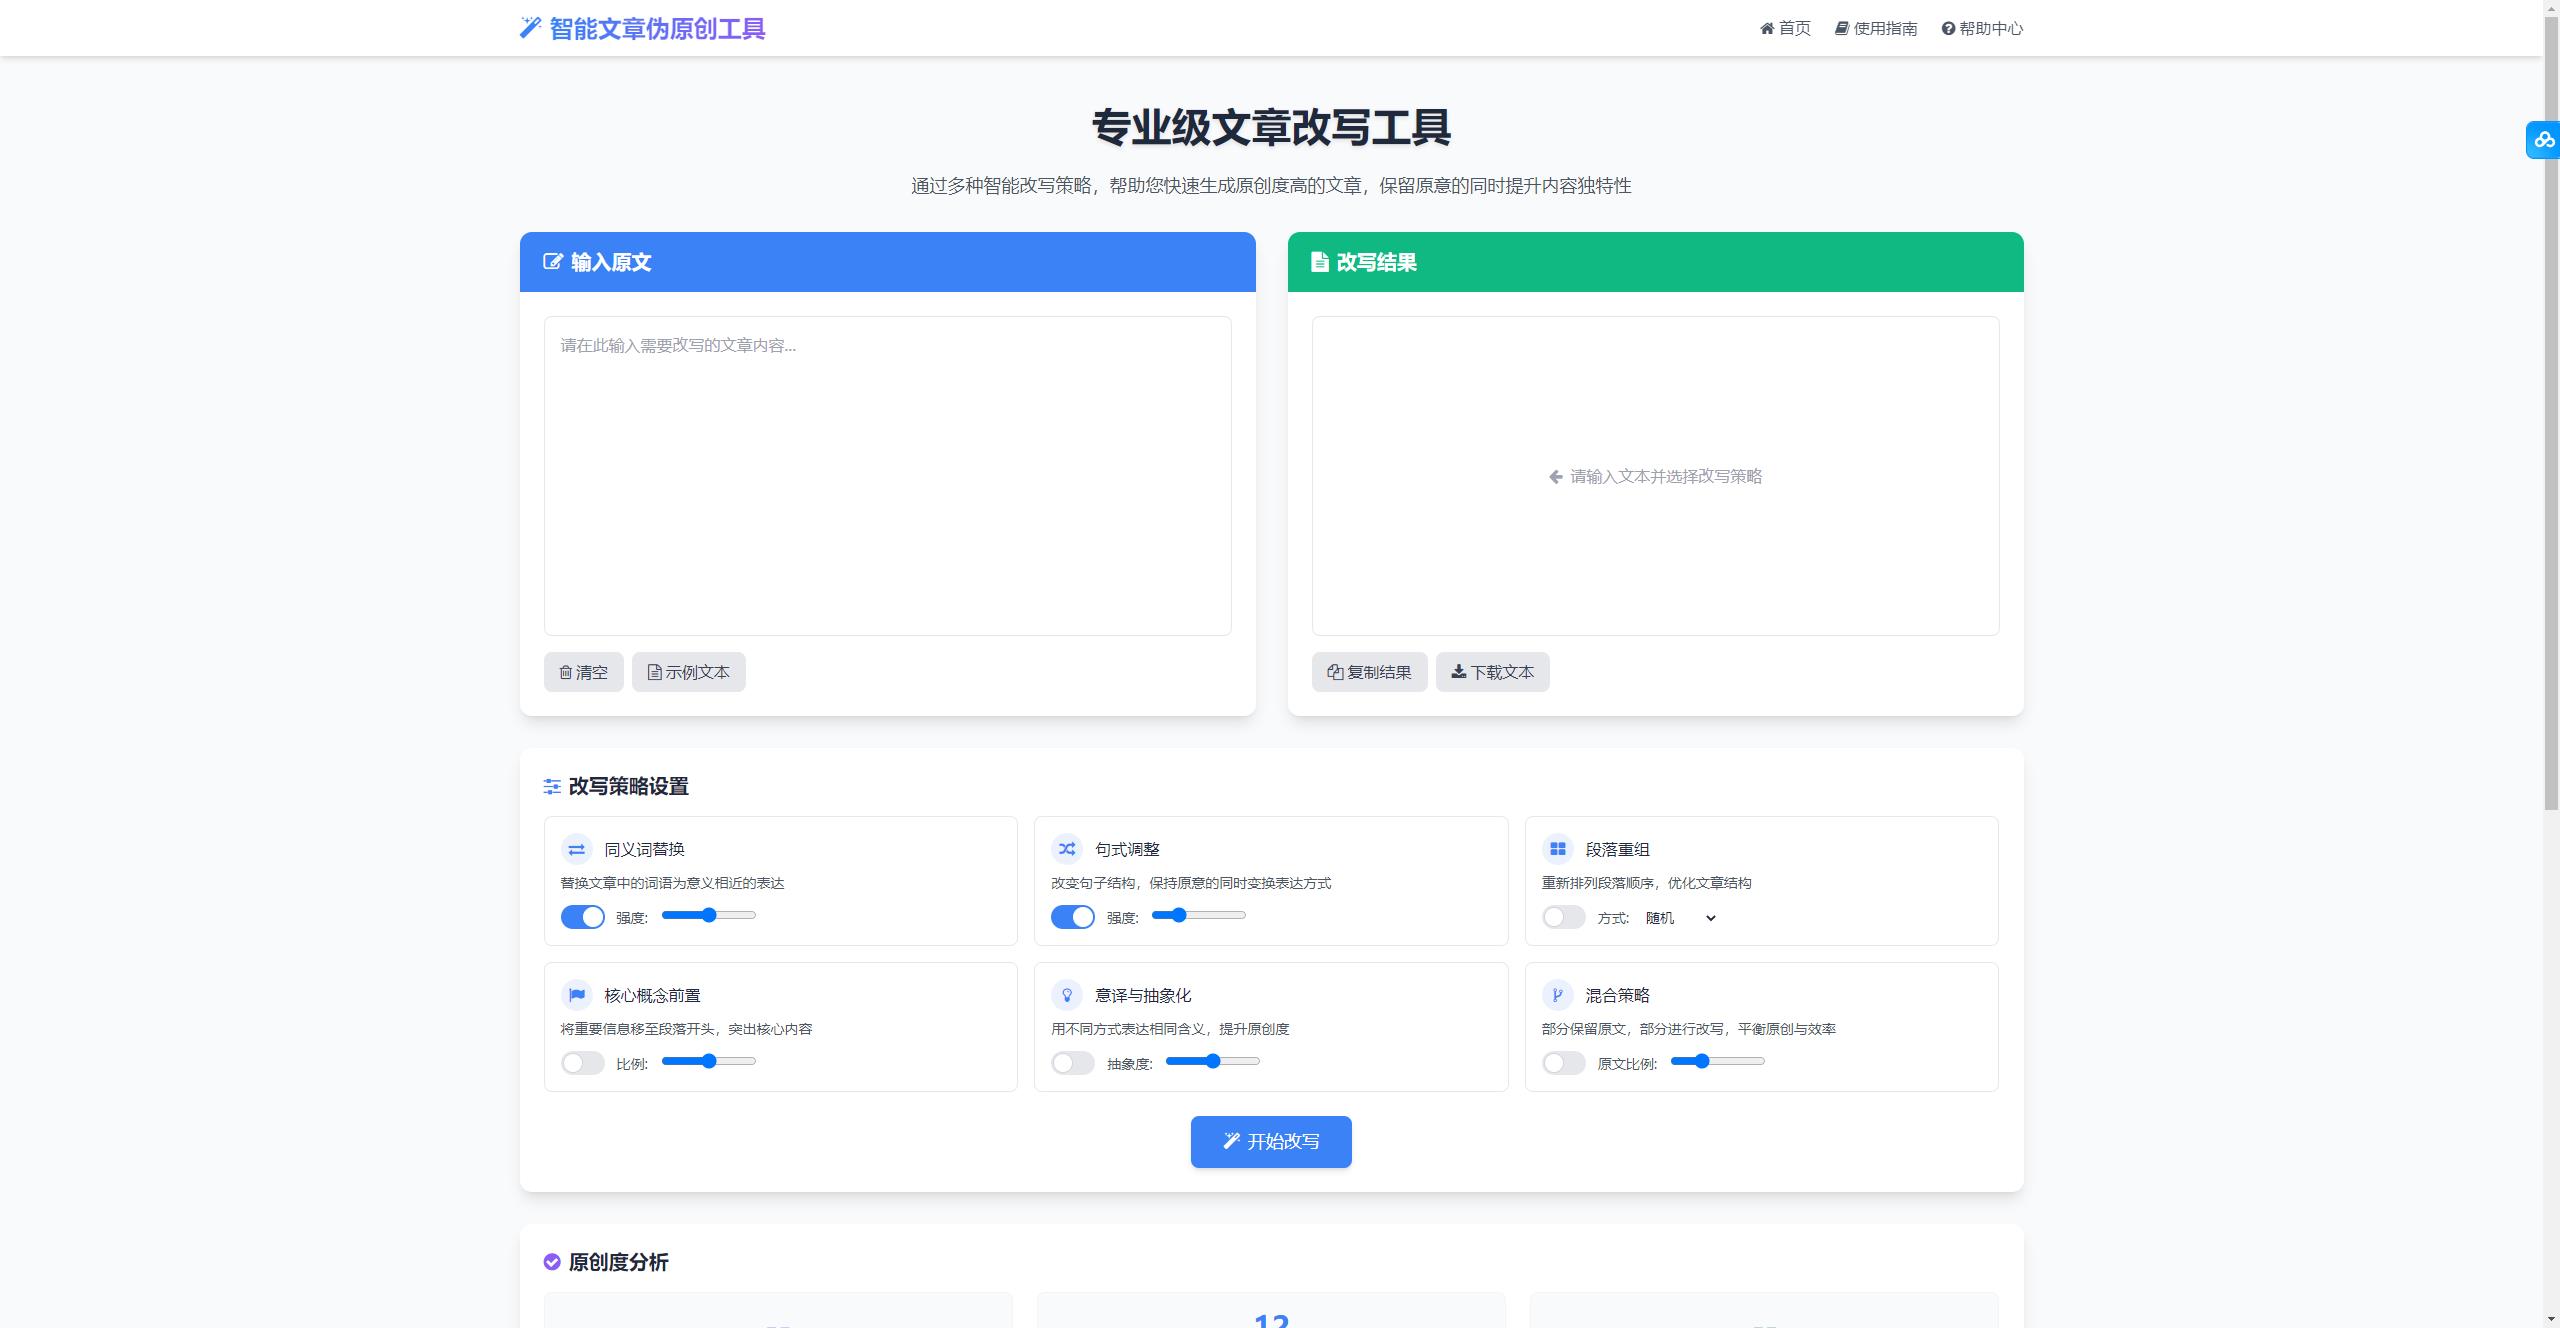Click 示例文本 to load sample text
This screenshot has width=2560, height=1328.
coord(687,671)
